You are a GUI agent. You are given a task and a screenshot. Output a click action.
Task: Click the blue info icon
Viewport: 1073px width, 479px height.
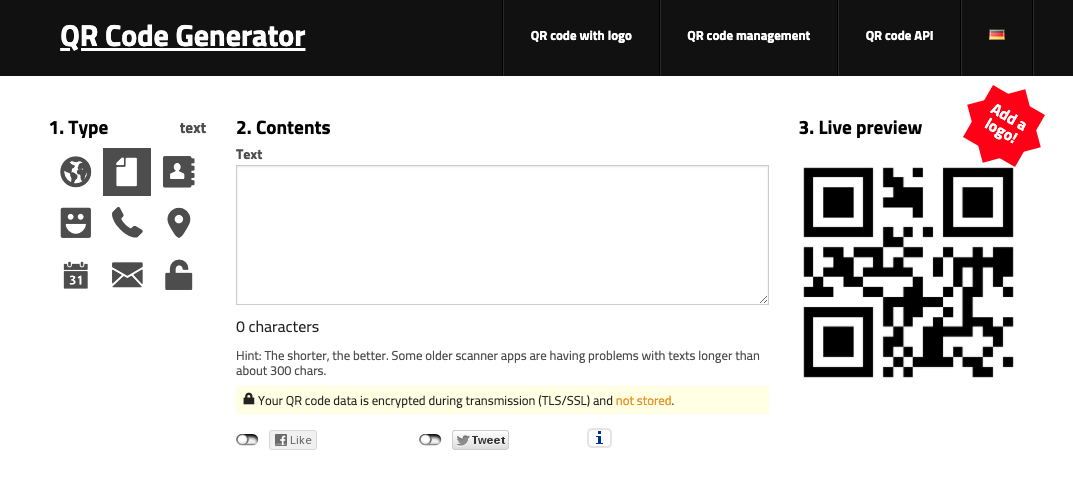599,438
